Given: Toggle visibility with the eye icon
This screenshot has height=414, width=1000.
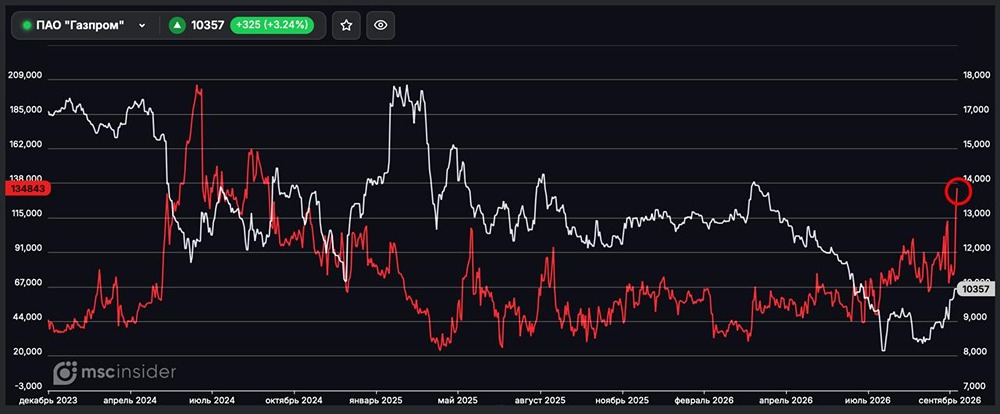Looking at the screenshot, I should click(x=381, y=26).
